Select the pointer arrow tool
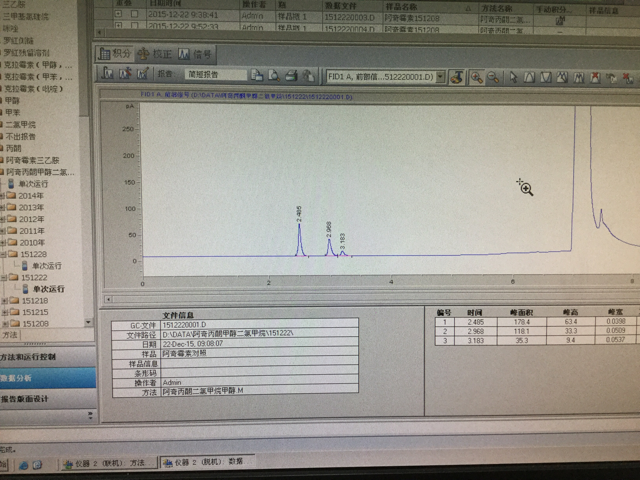This screenshot has width=640, height=480. (x=513, y=77)
